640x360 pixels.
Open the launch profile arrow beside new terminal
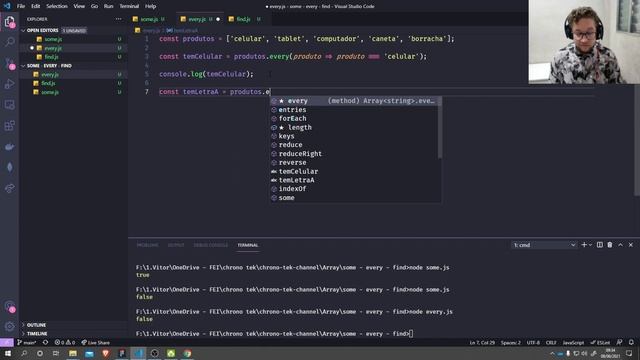coord(590,245)
